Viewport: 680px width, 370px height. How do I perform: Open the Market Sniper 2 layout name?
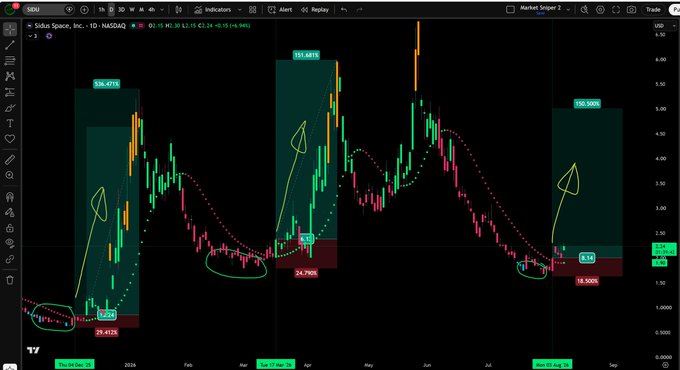[x=540, y=8]
